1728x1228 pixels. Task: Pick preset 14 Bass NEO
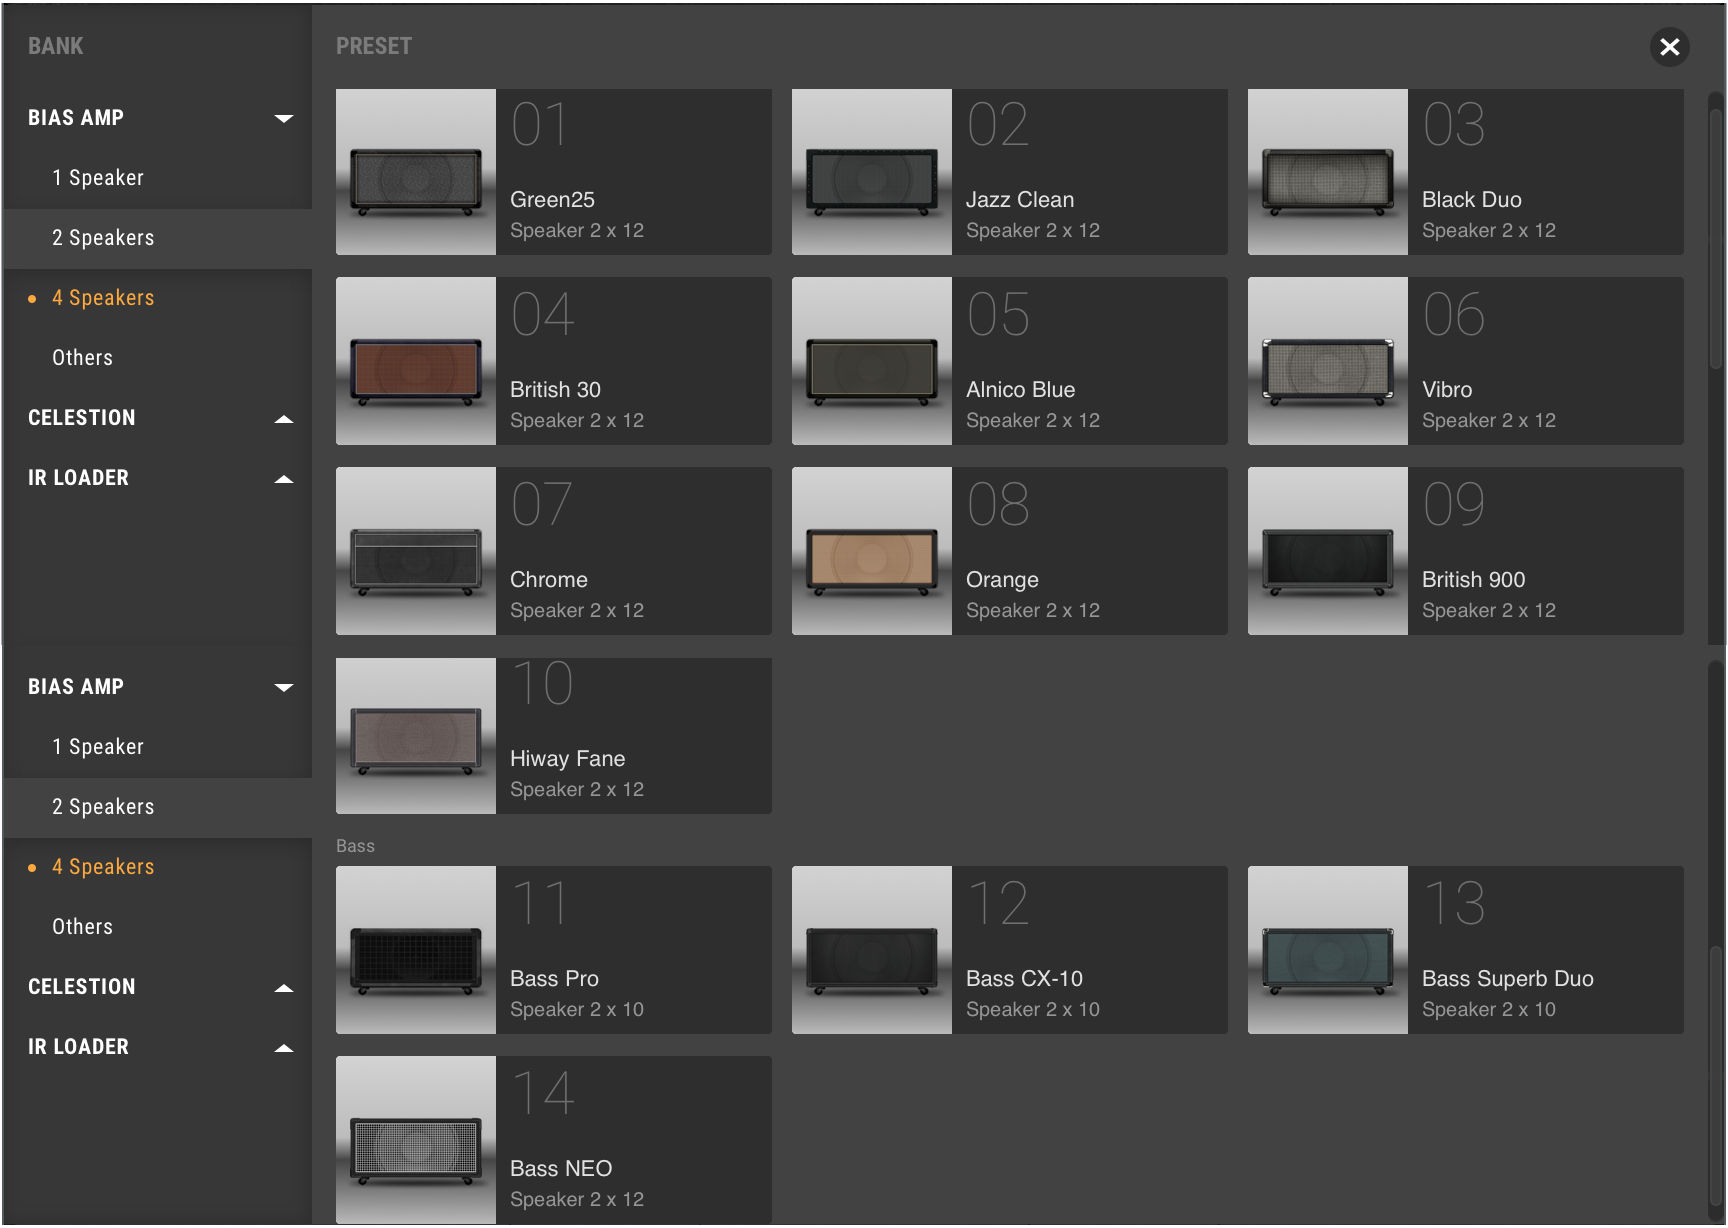(553, 1140)
